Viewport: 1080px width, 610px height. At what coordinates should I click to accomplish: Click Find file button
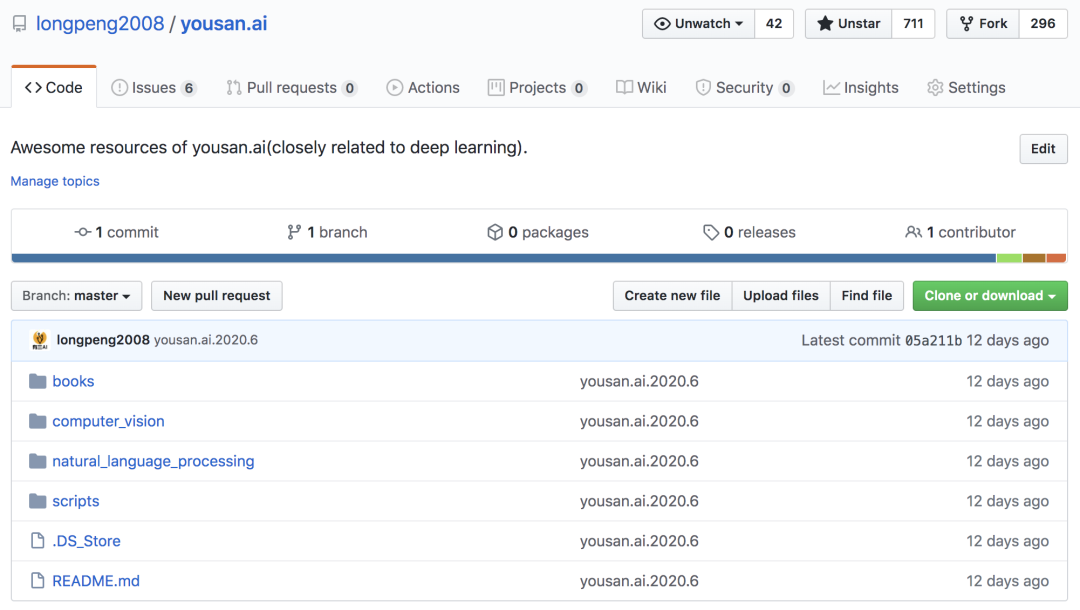(867, 295)
